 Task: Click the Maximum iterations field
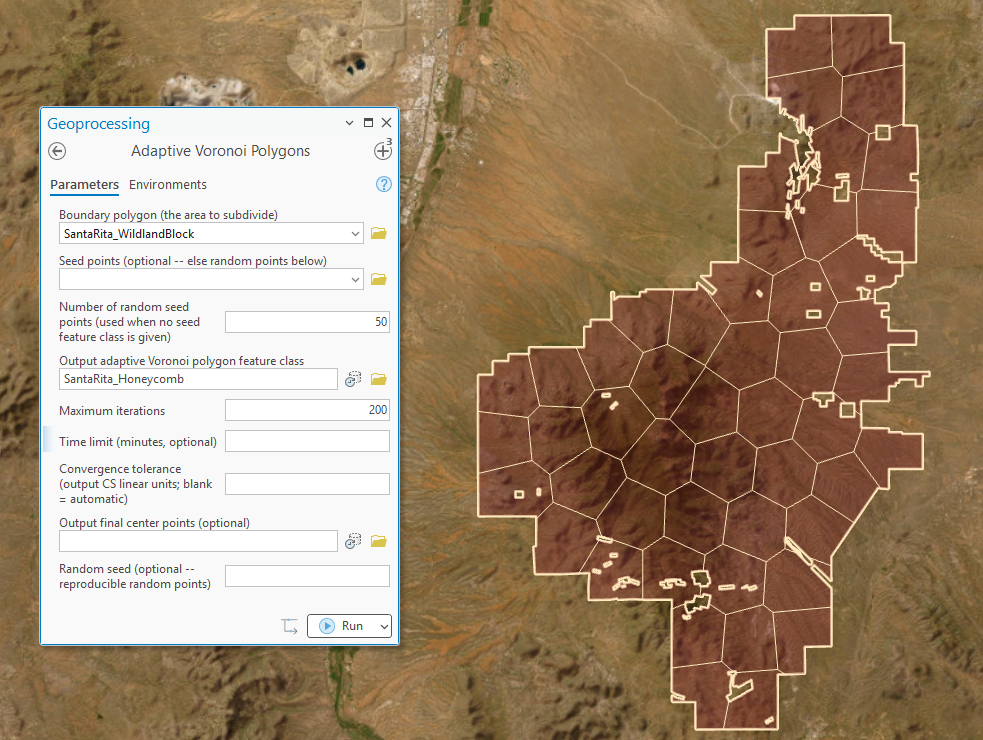pos(307,410)
